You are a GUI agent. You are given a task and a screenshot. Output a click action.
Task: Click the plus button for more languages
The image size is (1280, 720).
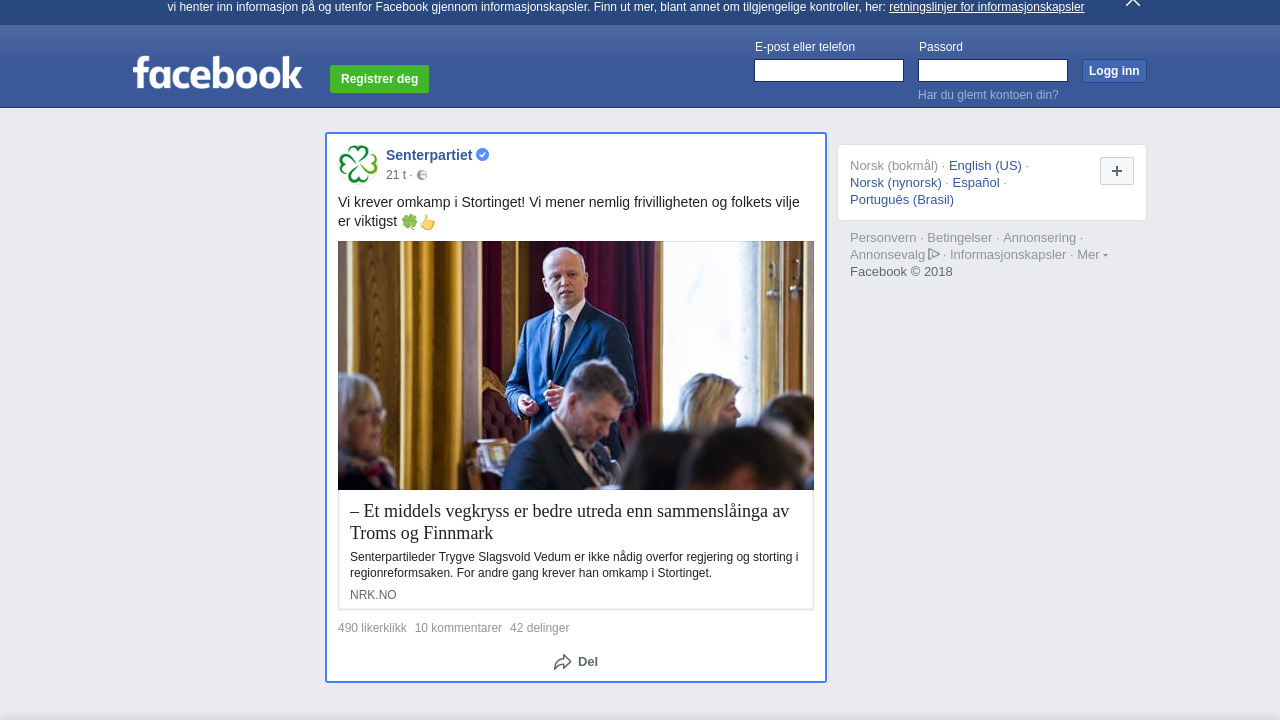[1117, 171]
